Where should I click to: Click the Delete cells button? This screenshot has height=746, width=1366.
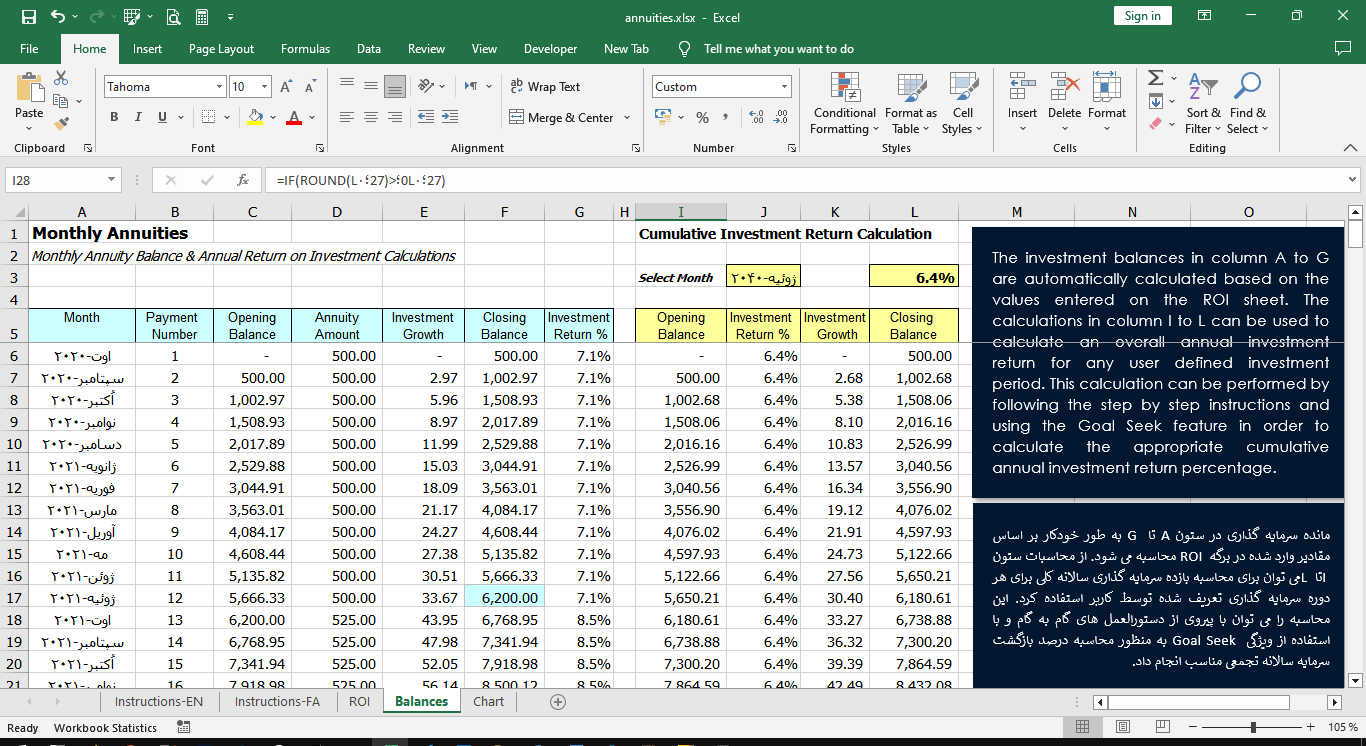1064,96
